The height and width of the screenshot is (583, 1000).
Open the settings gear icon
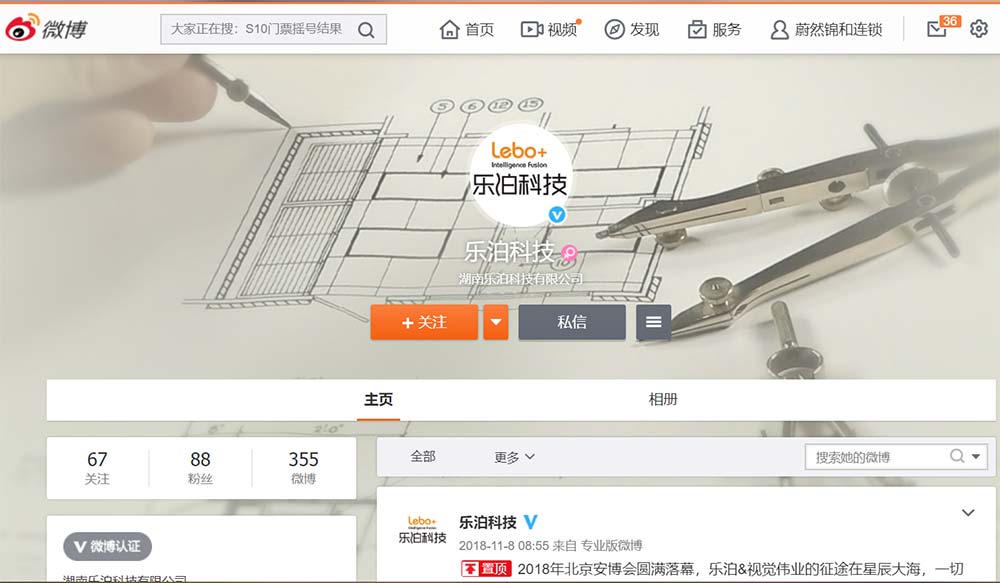979,29
